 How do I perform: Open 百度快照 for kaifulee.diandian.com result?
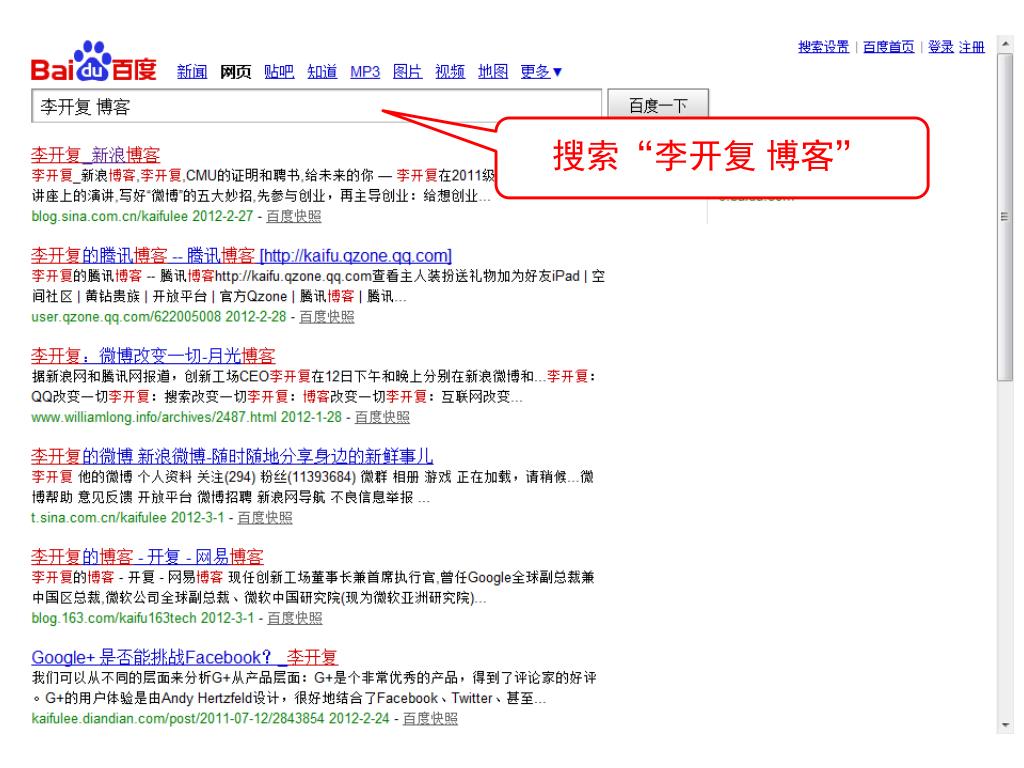[430, 719]
